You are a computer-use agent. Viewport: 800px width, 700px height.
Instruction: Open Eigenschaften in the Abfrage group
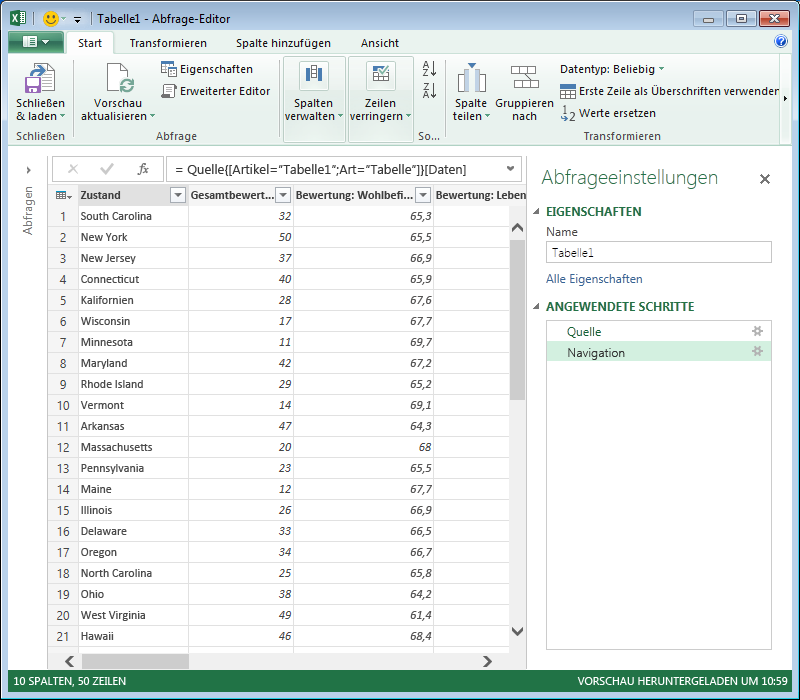pyautogui.click(x=207, y=69)
